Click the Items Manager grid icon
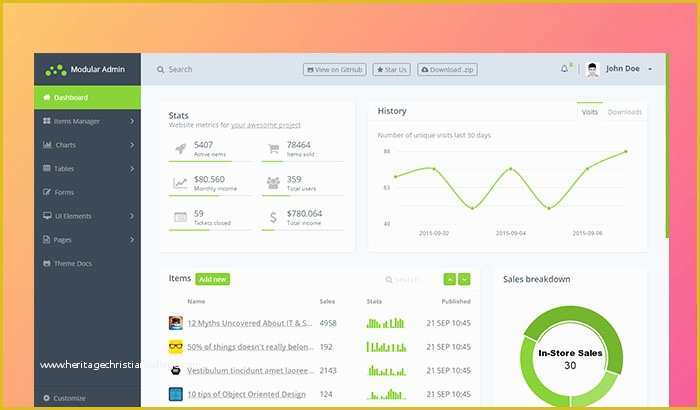Image resolution: width=700 pixels, height=410 pixels. point(46,121)
